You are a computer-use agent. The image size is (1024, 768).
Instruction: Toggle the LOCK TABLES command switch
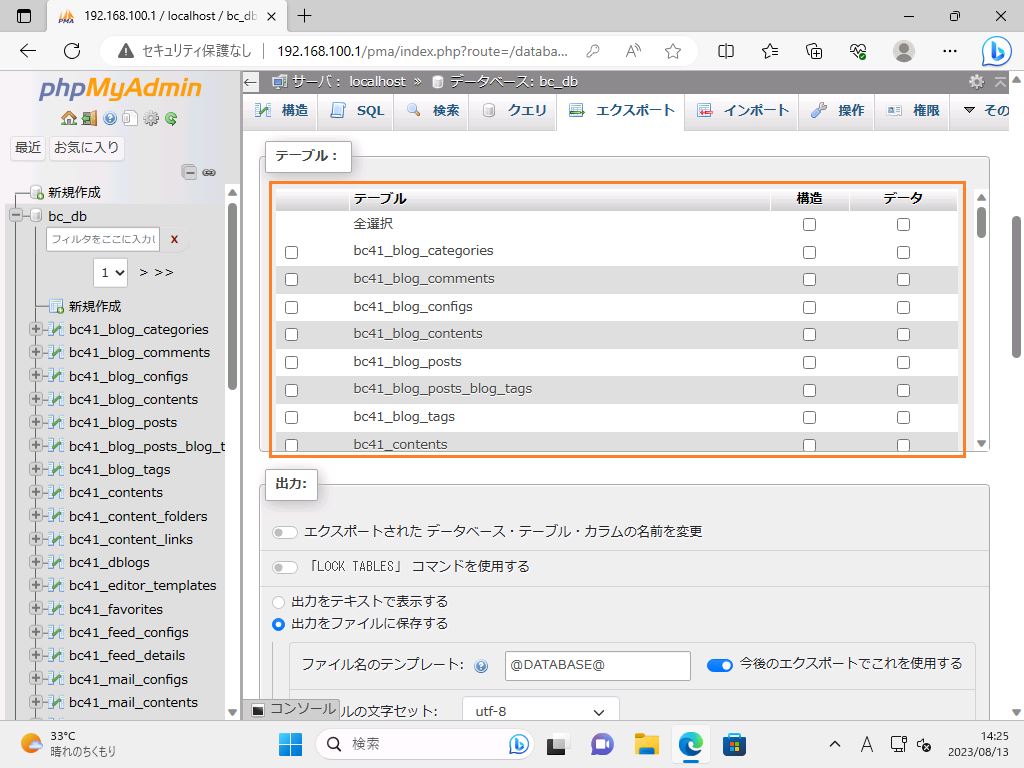(286, 567)
